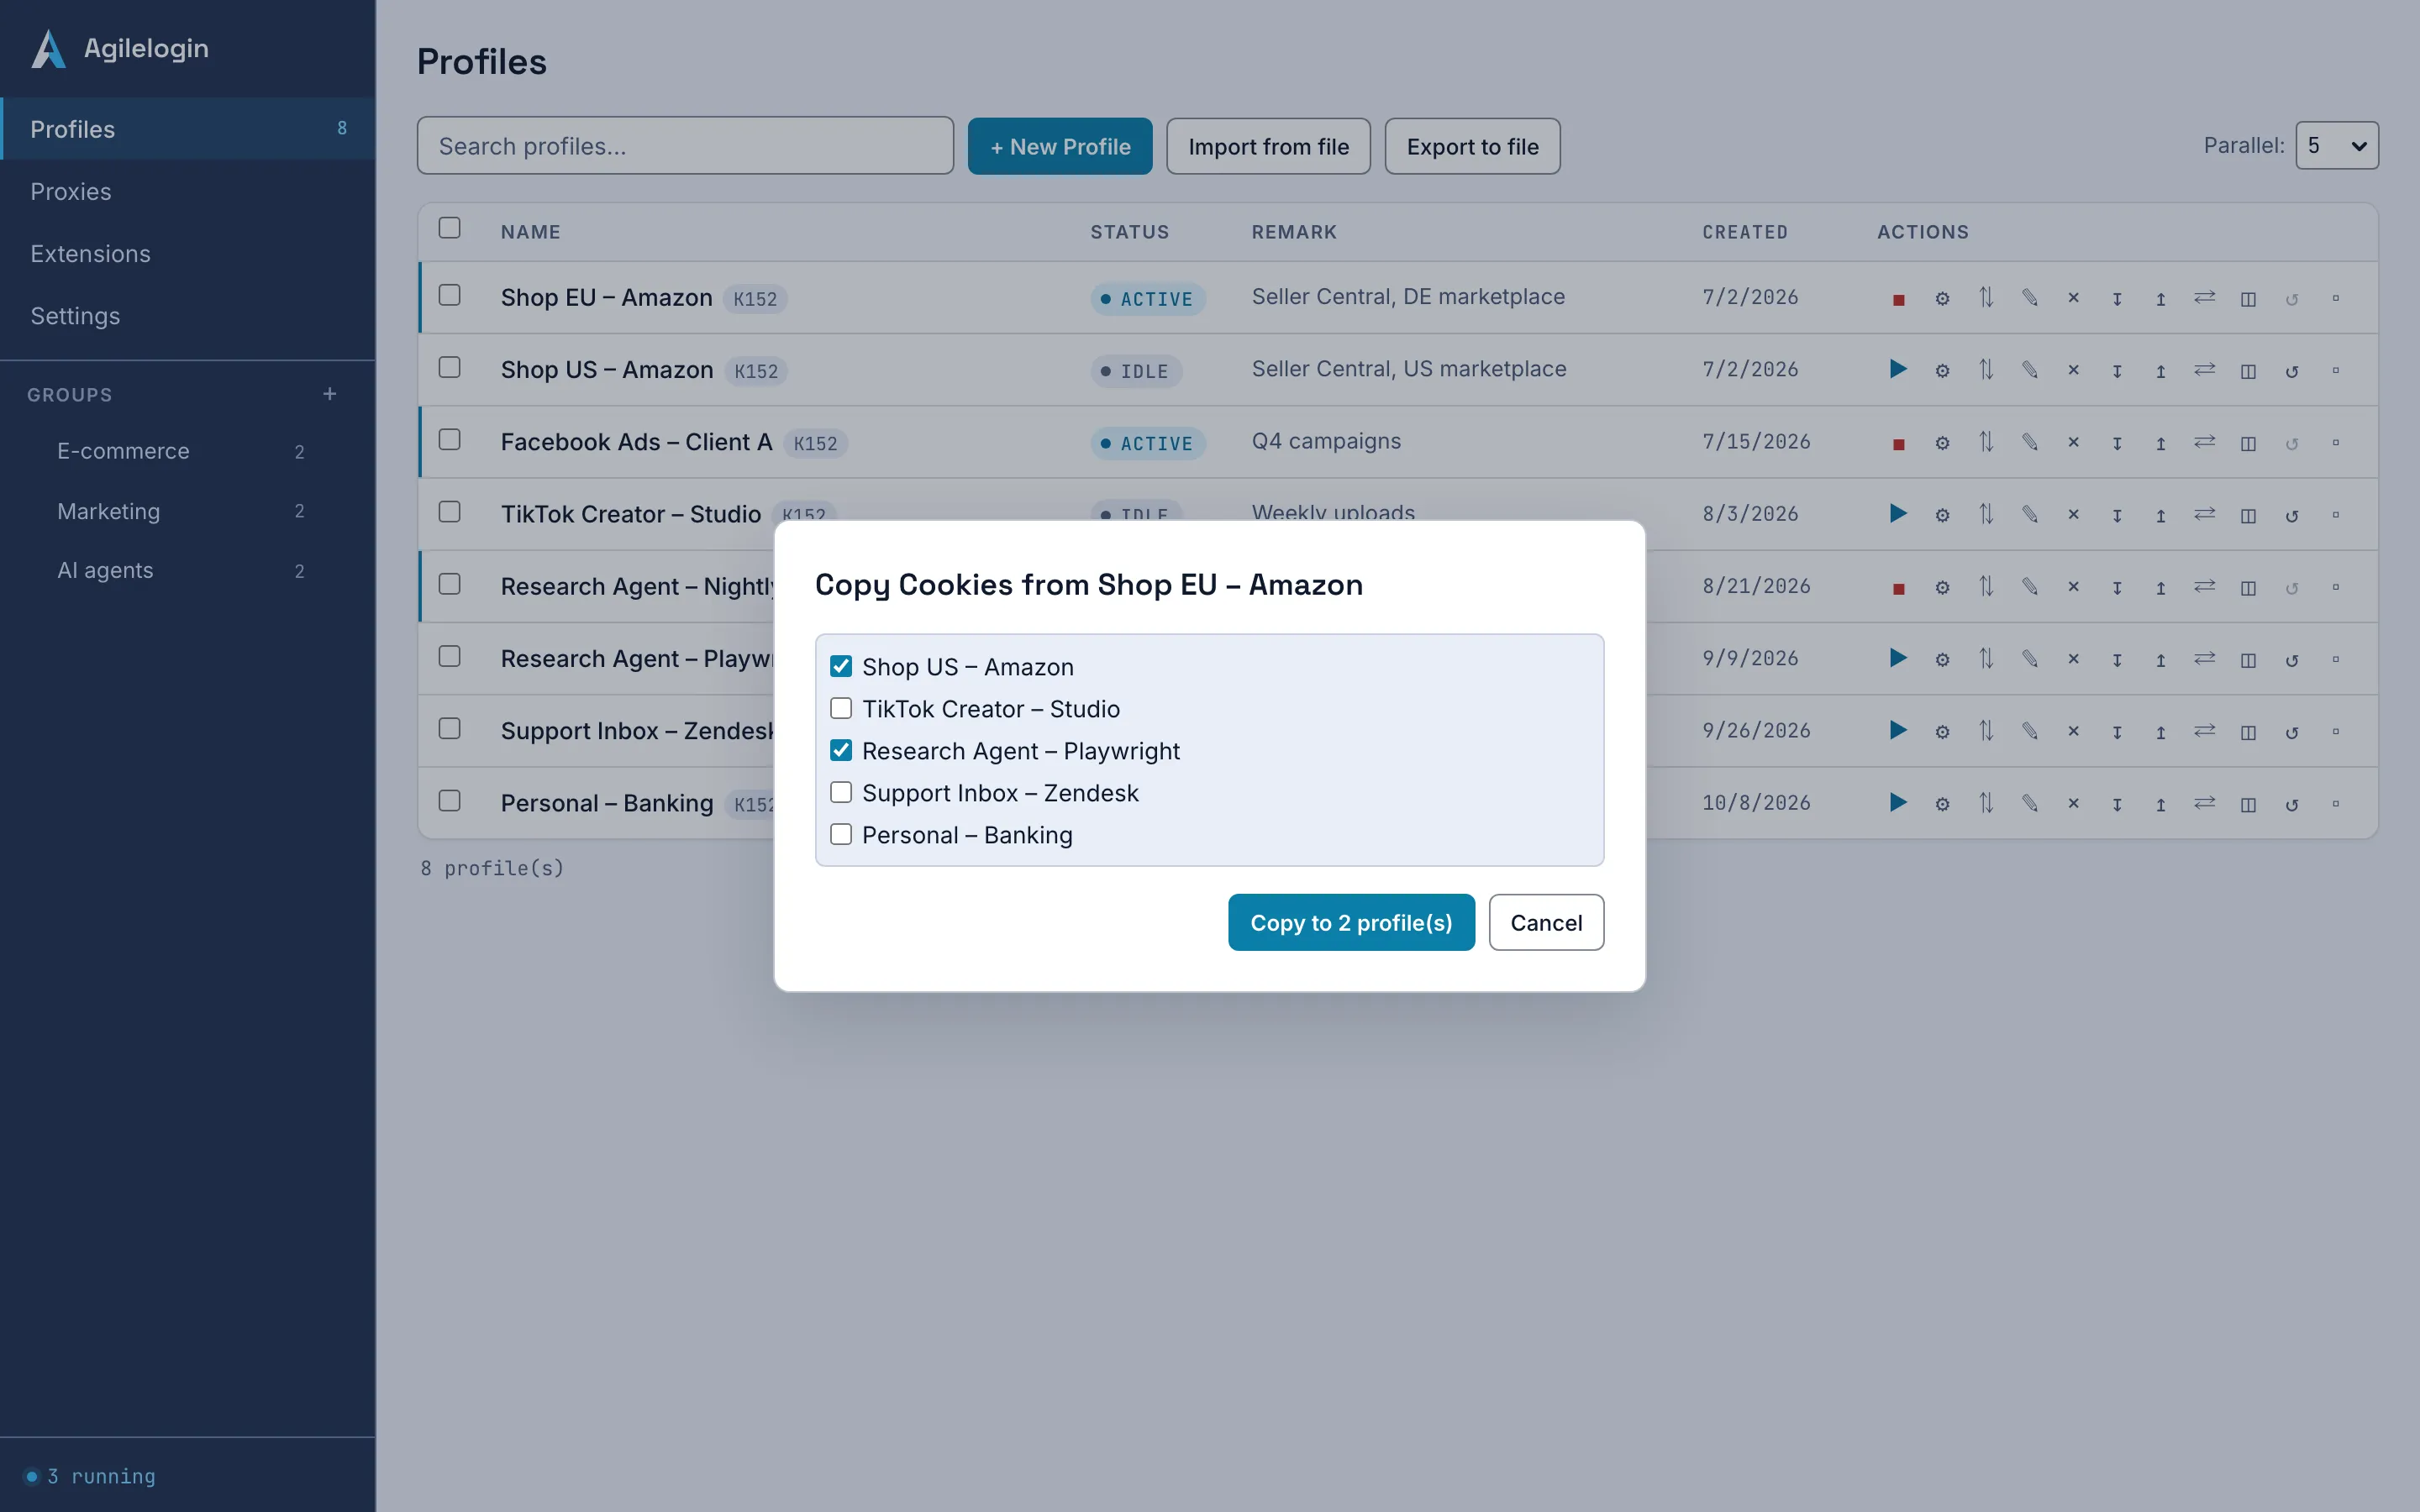
Task: Cancel the Copy Cookies dialog
Action: (x=1546, y=922)
